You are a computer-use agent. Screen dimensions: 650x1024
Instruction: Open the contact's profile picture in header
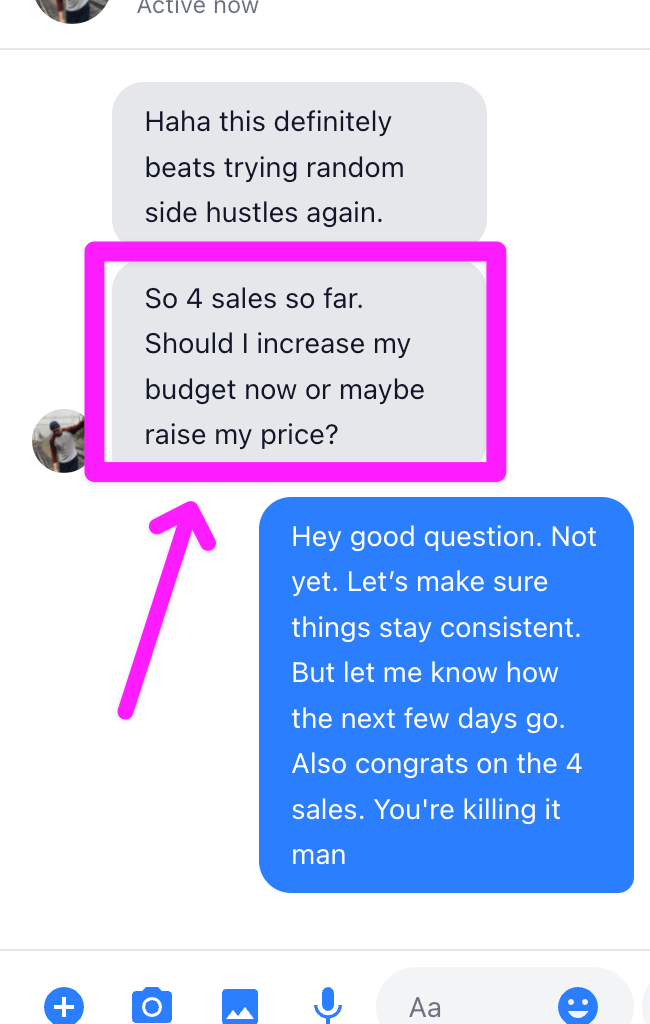pyautogui.click(x=70, y=8)
